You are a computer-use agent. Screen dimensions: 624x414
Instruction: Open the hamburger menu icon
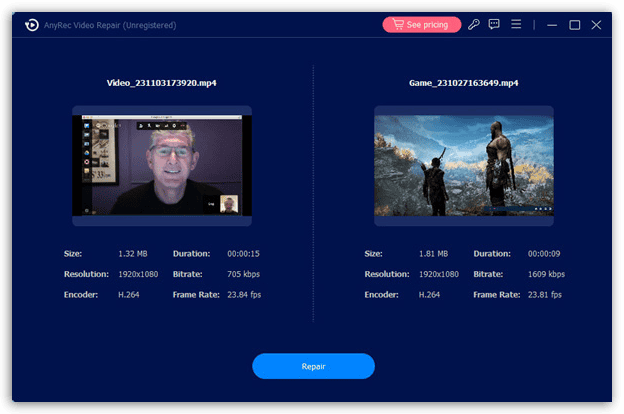[516, 24]
